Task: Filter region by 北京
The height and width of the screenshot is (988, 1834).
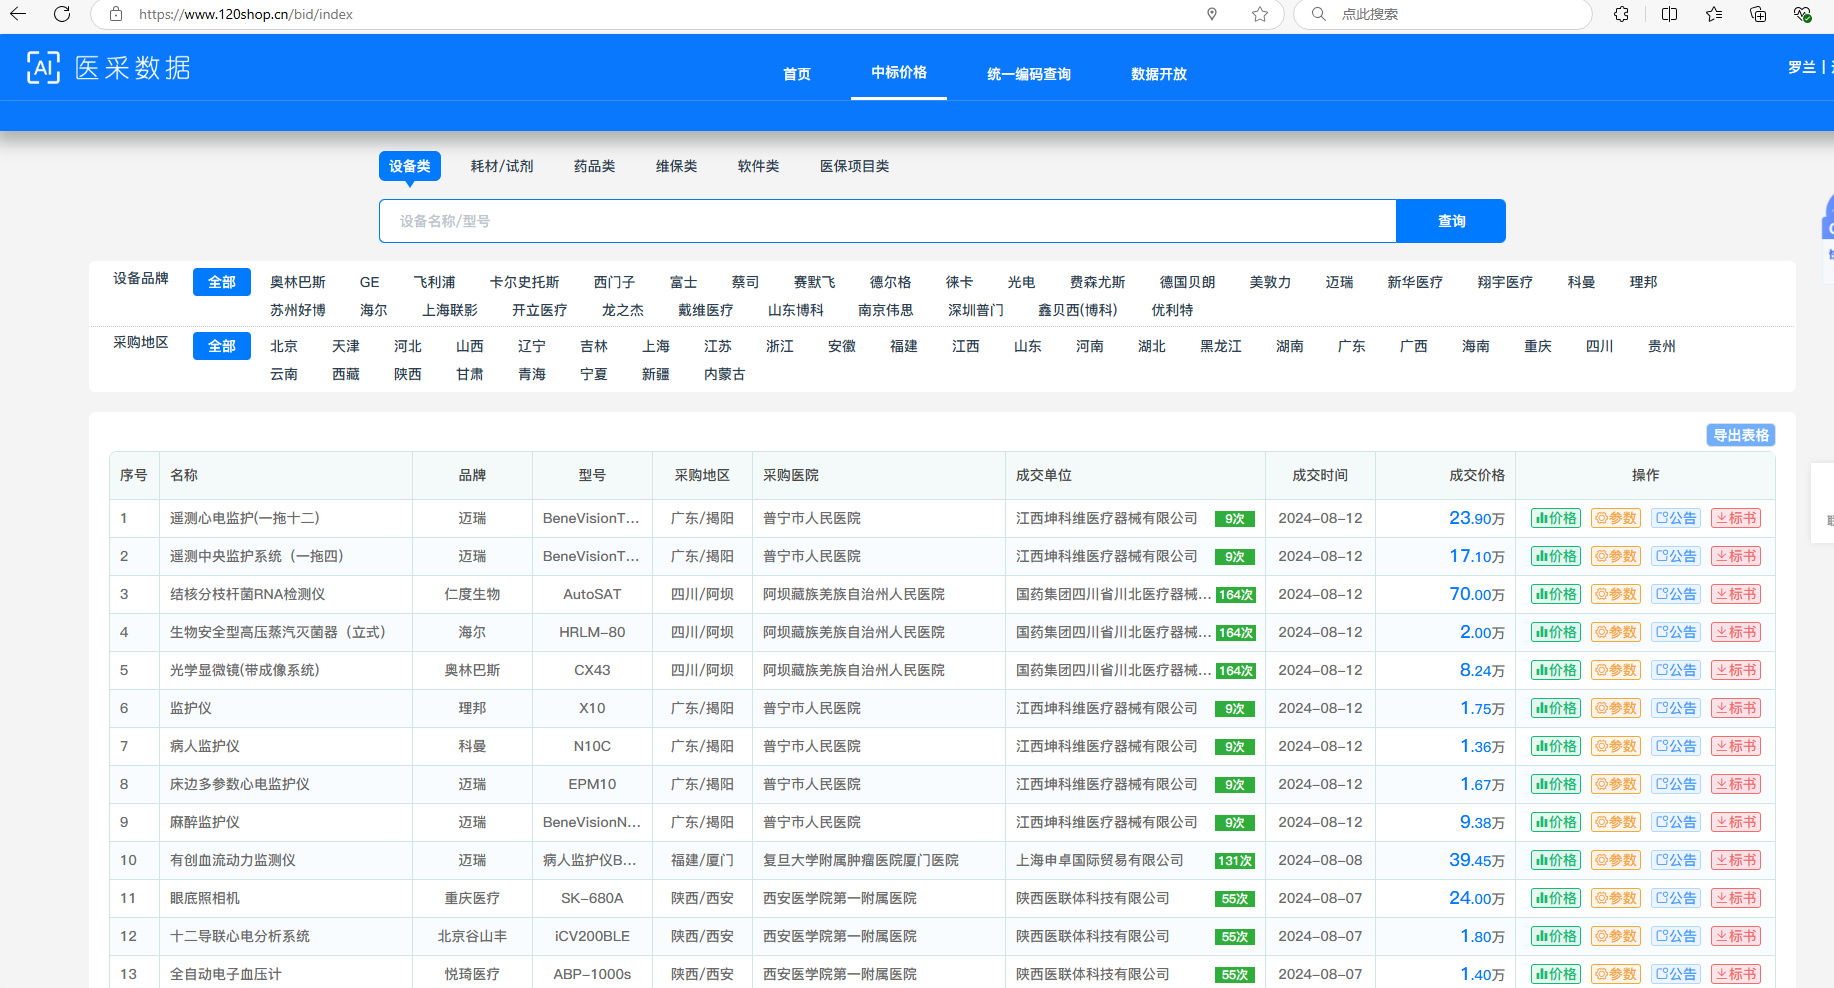Action: point(284,346)
